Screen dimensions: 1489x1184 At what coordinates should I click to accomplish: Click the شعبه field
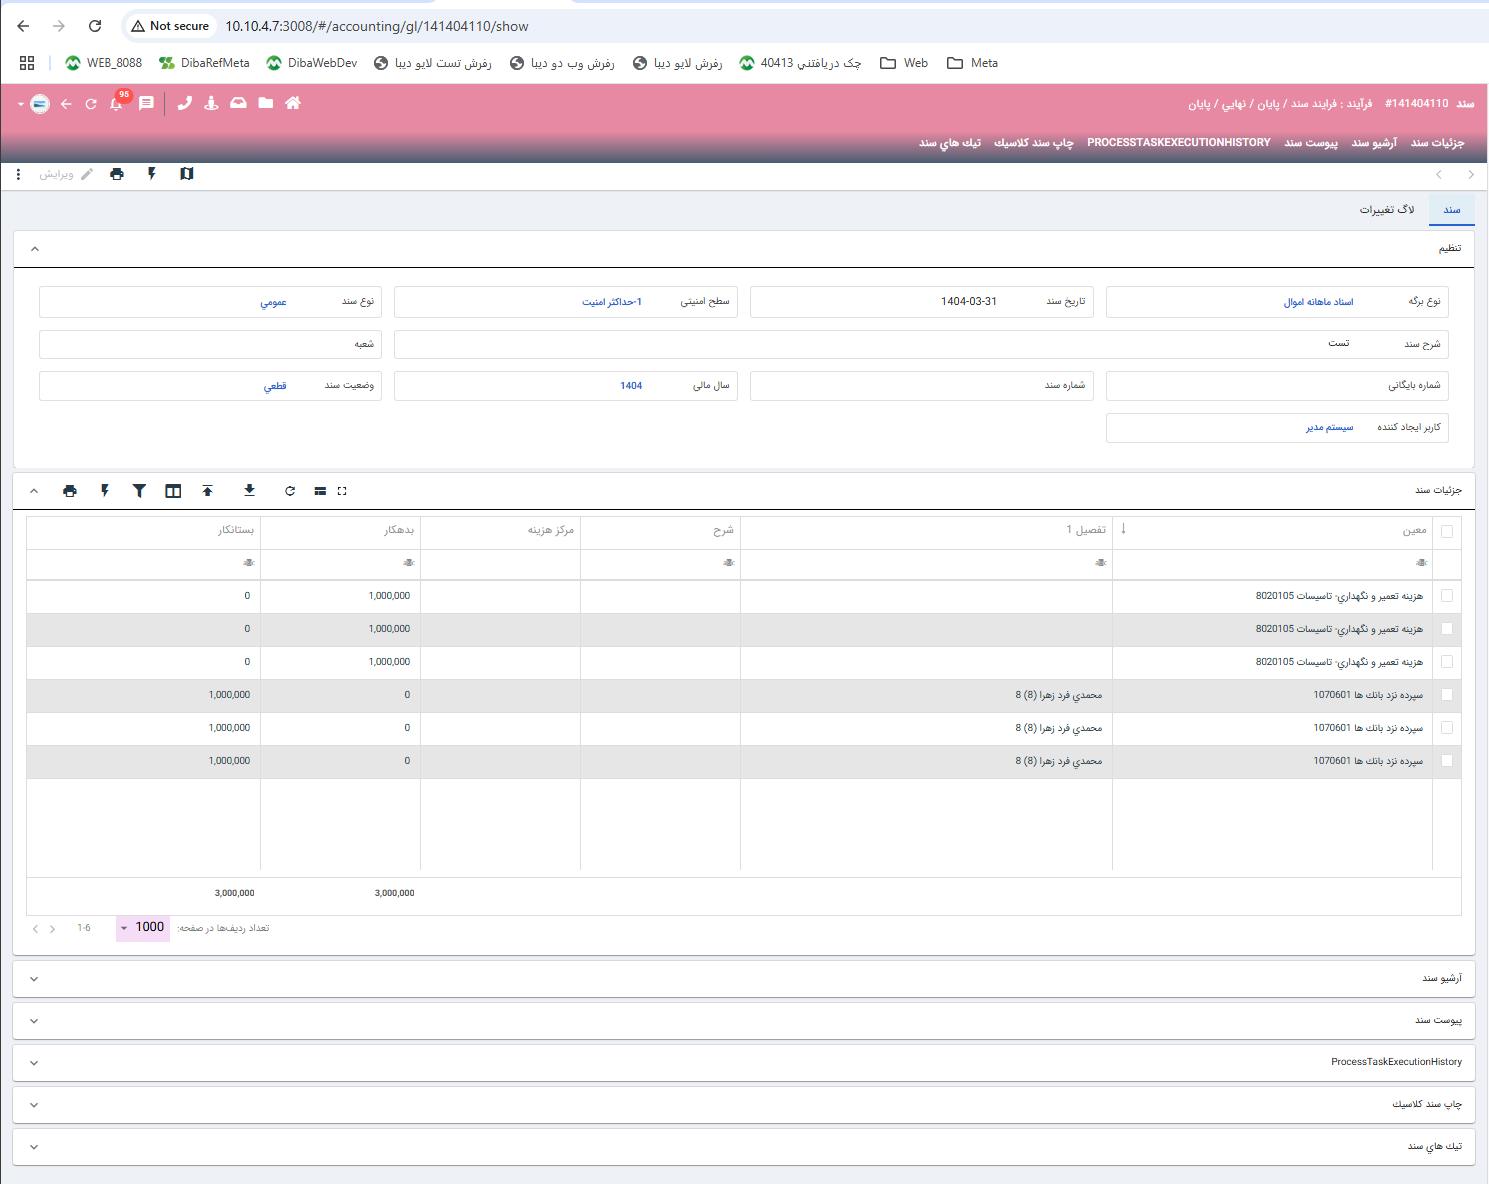[x=210, y=344]
